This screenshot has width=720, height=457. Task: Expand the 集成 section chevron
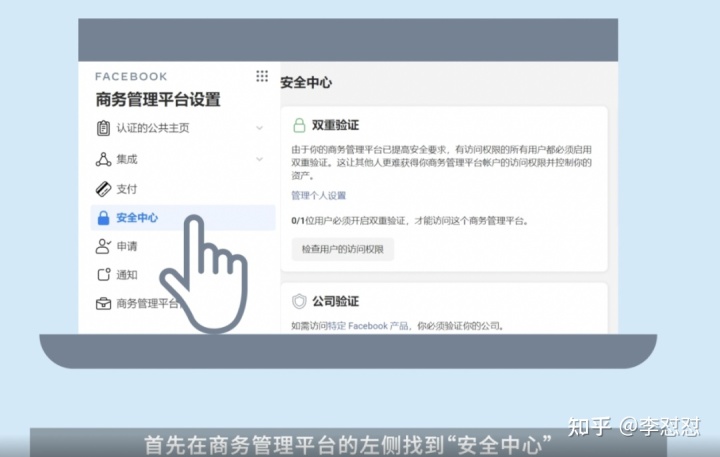click(x=259, y=159)
